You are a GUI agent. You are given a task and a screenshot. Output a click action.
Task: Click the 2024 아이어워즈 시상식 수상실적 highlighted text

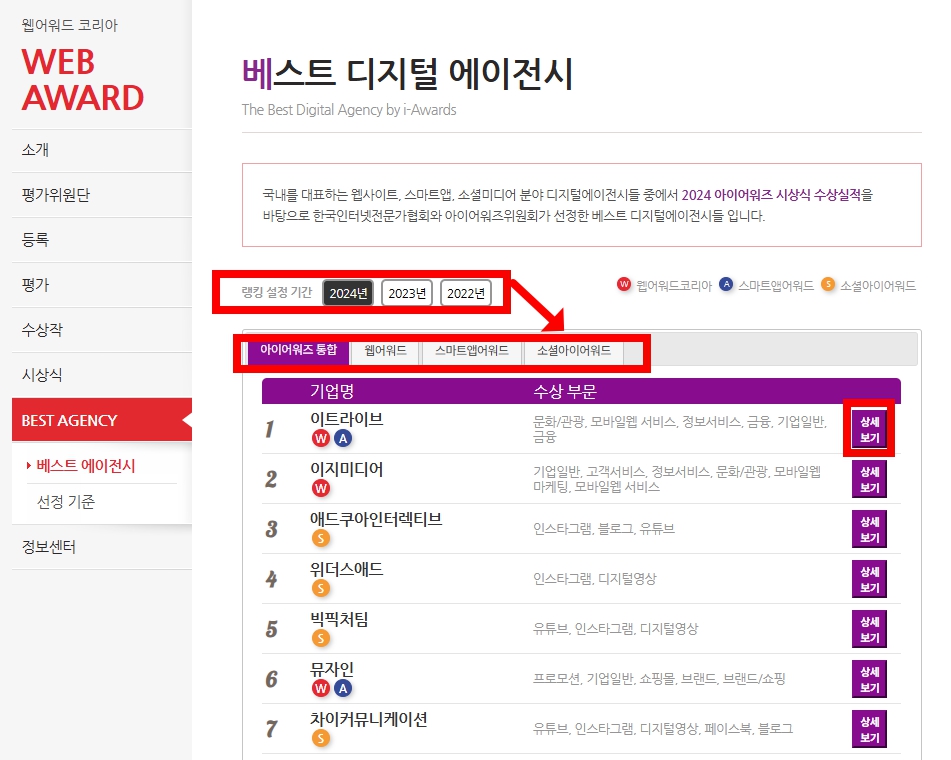(x=771, y=195)
